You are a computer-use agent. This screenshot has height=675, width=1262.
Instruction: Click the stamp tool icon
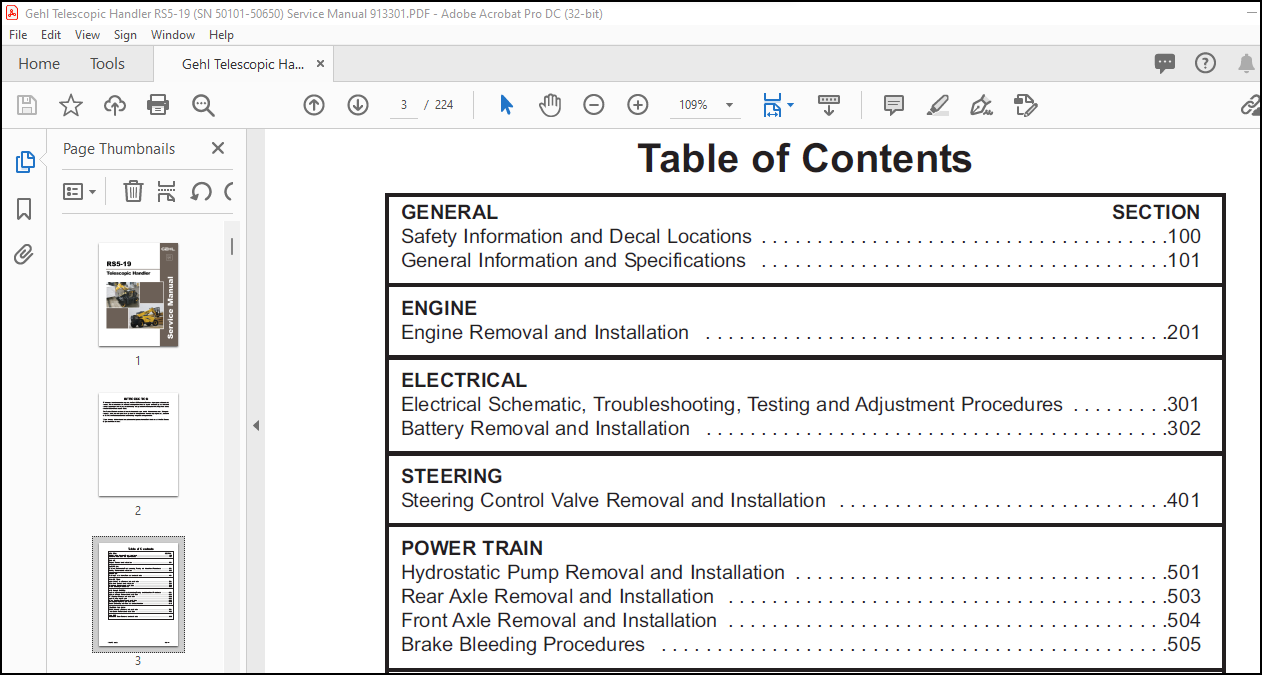tap(1025, 105)
